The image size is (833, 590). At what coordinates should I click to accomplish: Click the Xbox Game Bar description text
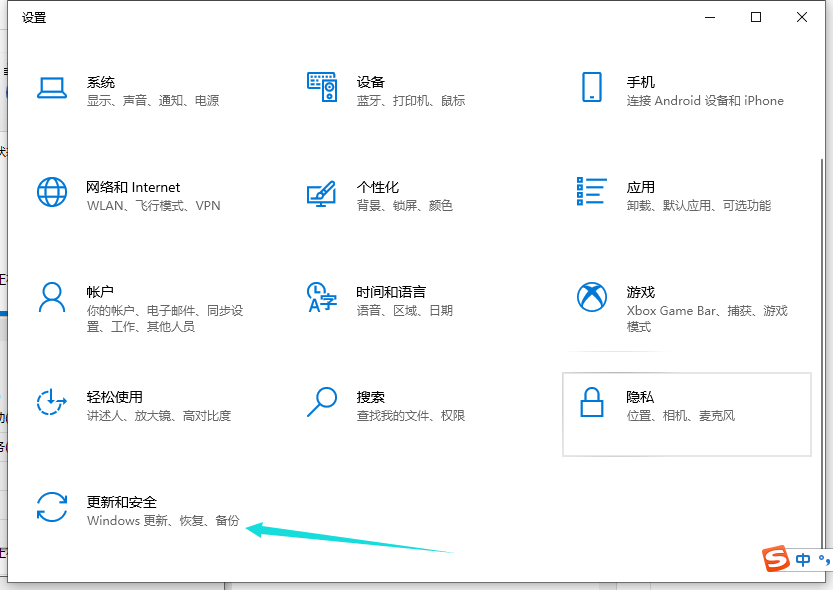[707, 318]
